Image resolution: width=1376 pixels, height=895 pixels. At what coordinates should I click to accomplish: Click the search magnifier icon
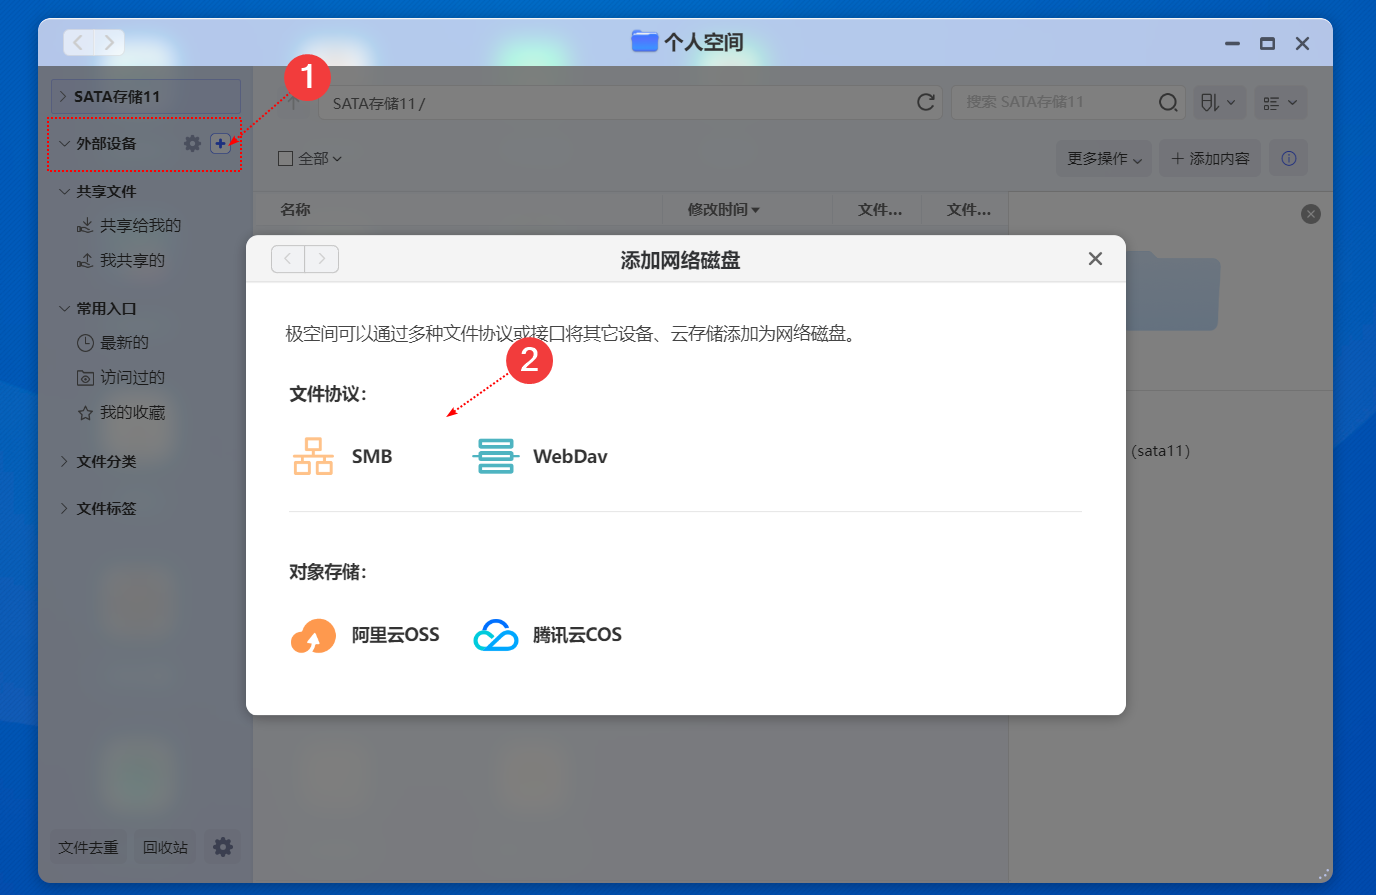coord(1168,101)
